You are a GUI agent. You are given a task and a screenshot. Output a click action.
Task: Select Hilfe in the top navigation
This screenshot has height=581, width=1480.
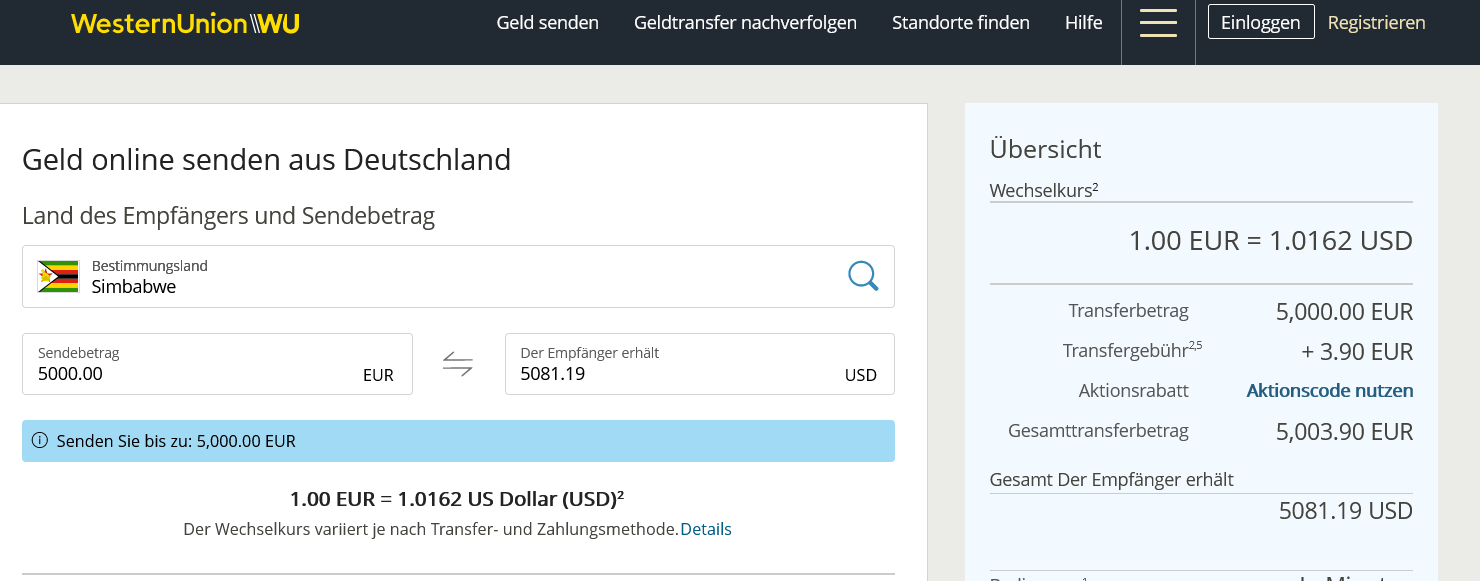click(1083, 23)
